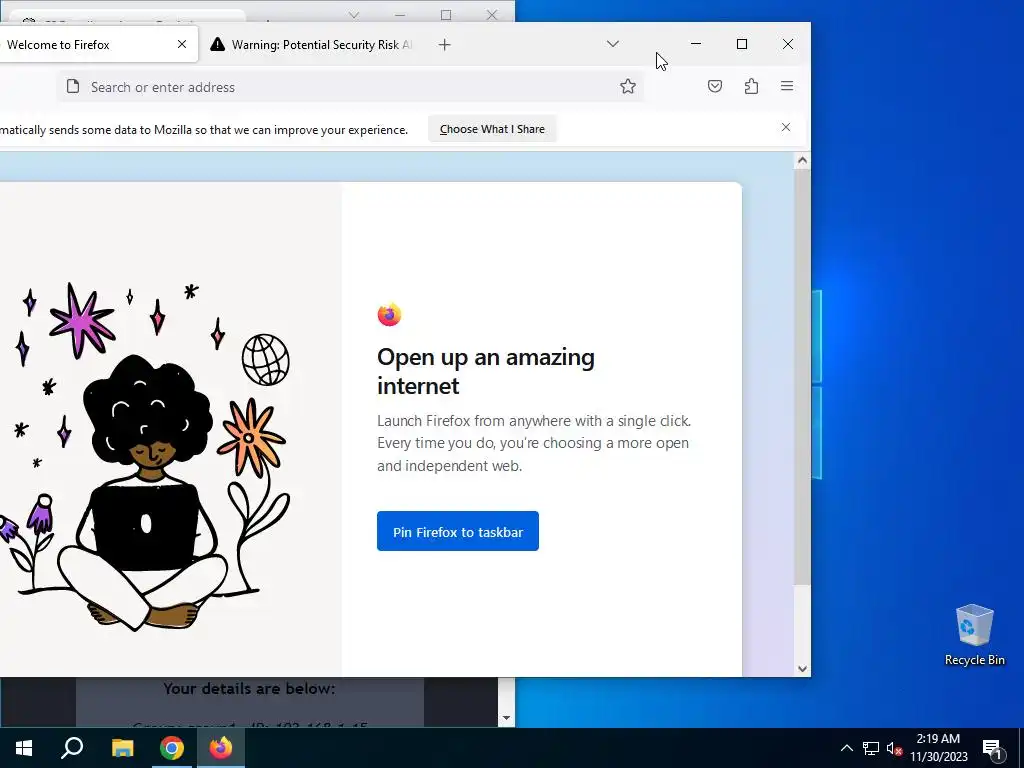Click 'Your details are below:' text in background window
The image size is (1024, 768).
coord(249,688)
